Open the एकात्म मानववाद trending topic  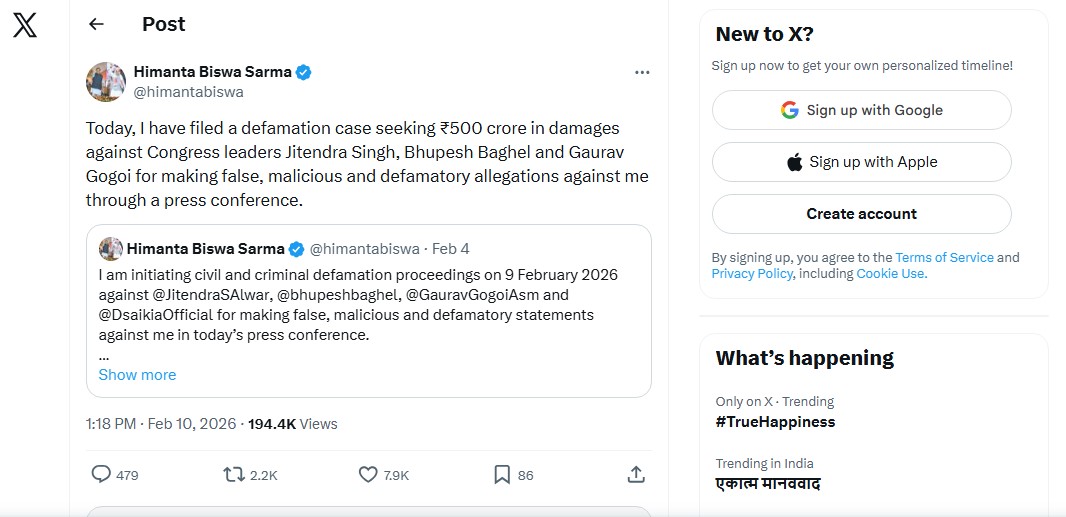768,484
